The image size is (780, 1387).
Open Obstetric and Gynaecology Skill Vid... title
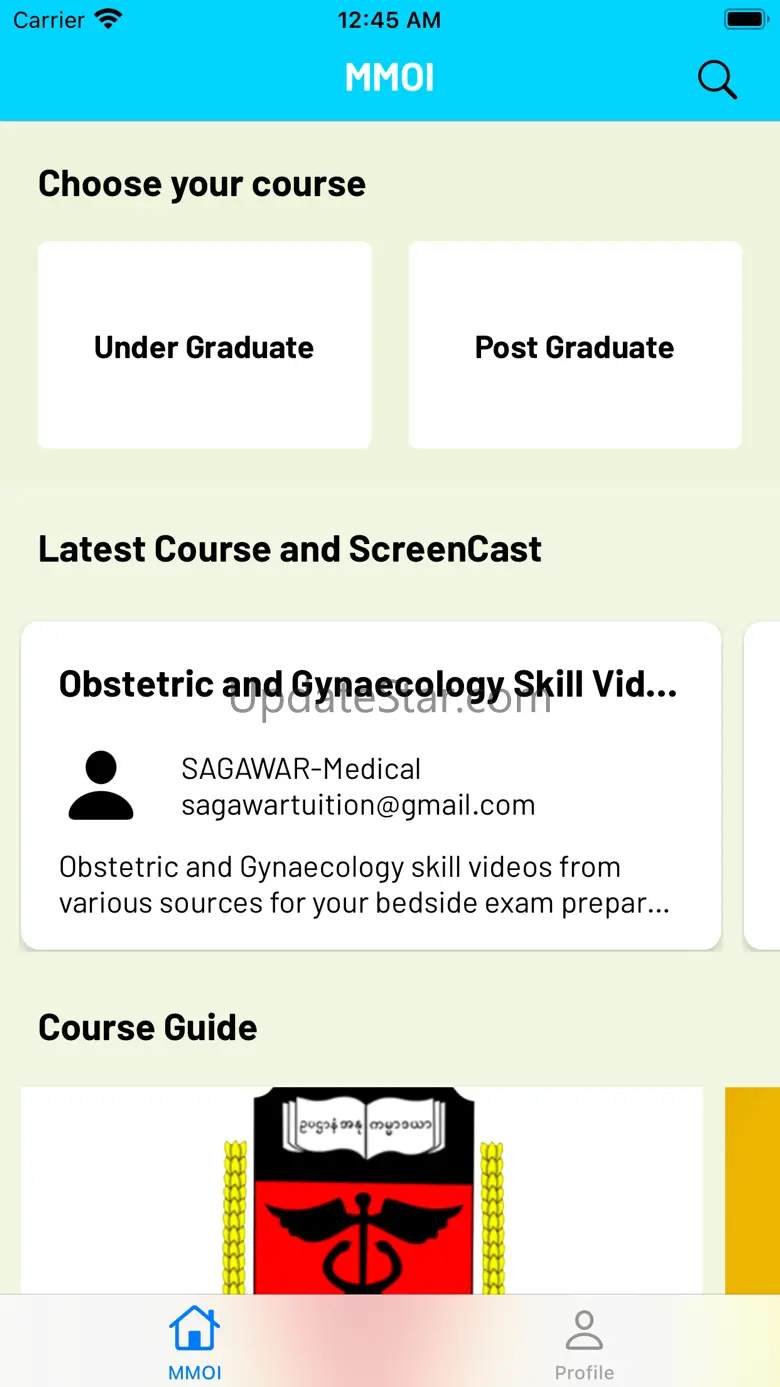coord(368,684)
